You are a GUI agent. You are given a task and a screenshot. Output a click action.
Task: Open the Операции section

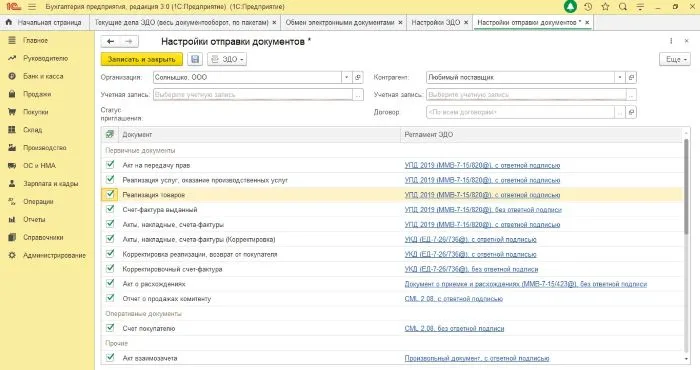(38, 201)
